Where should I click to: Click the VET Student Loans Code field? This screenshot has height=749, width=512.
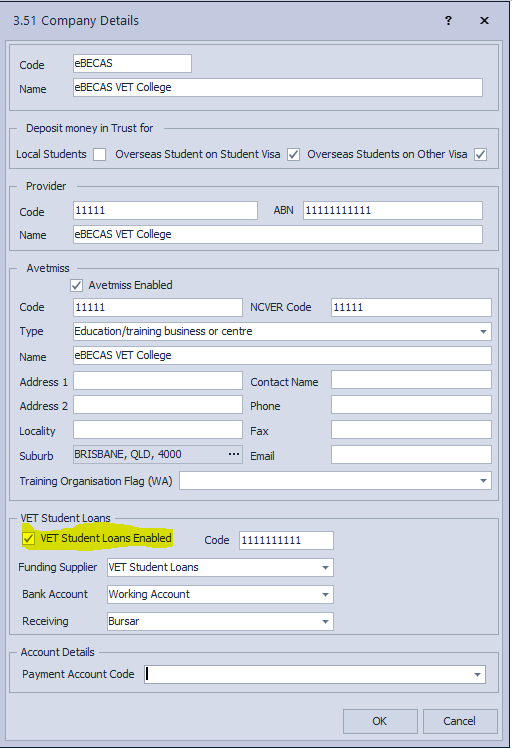pyautogui.click(x=286, y=541)
